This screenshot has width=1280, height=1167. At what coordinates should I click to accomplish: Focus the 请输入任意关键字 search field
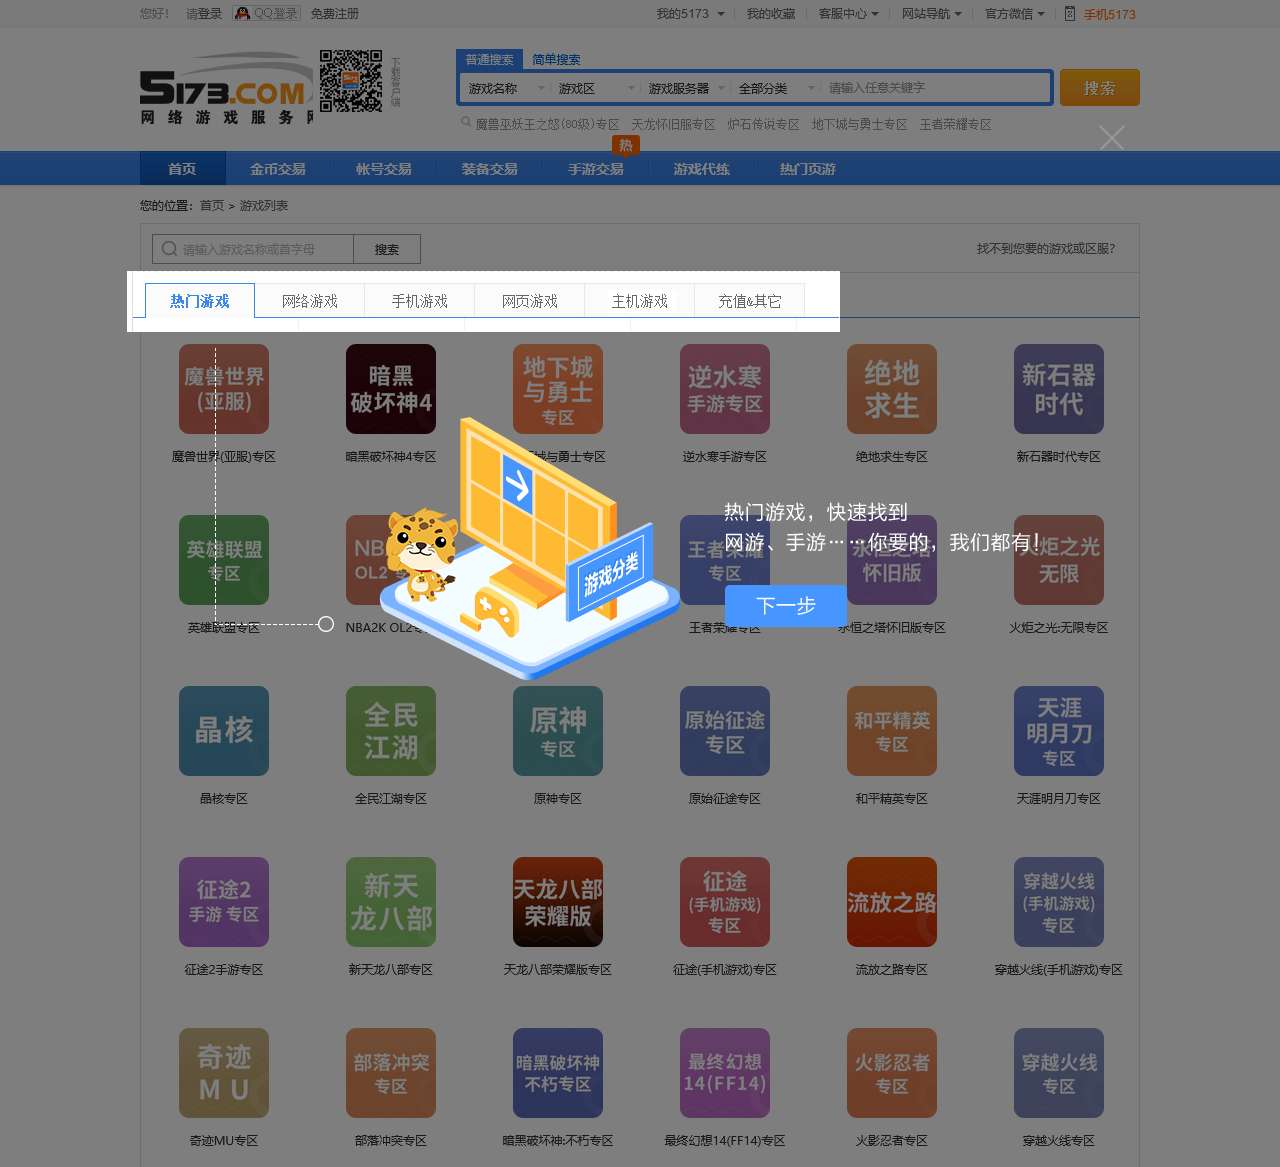[936, 88]
